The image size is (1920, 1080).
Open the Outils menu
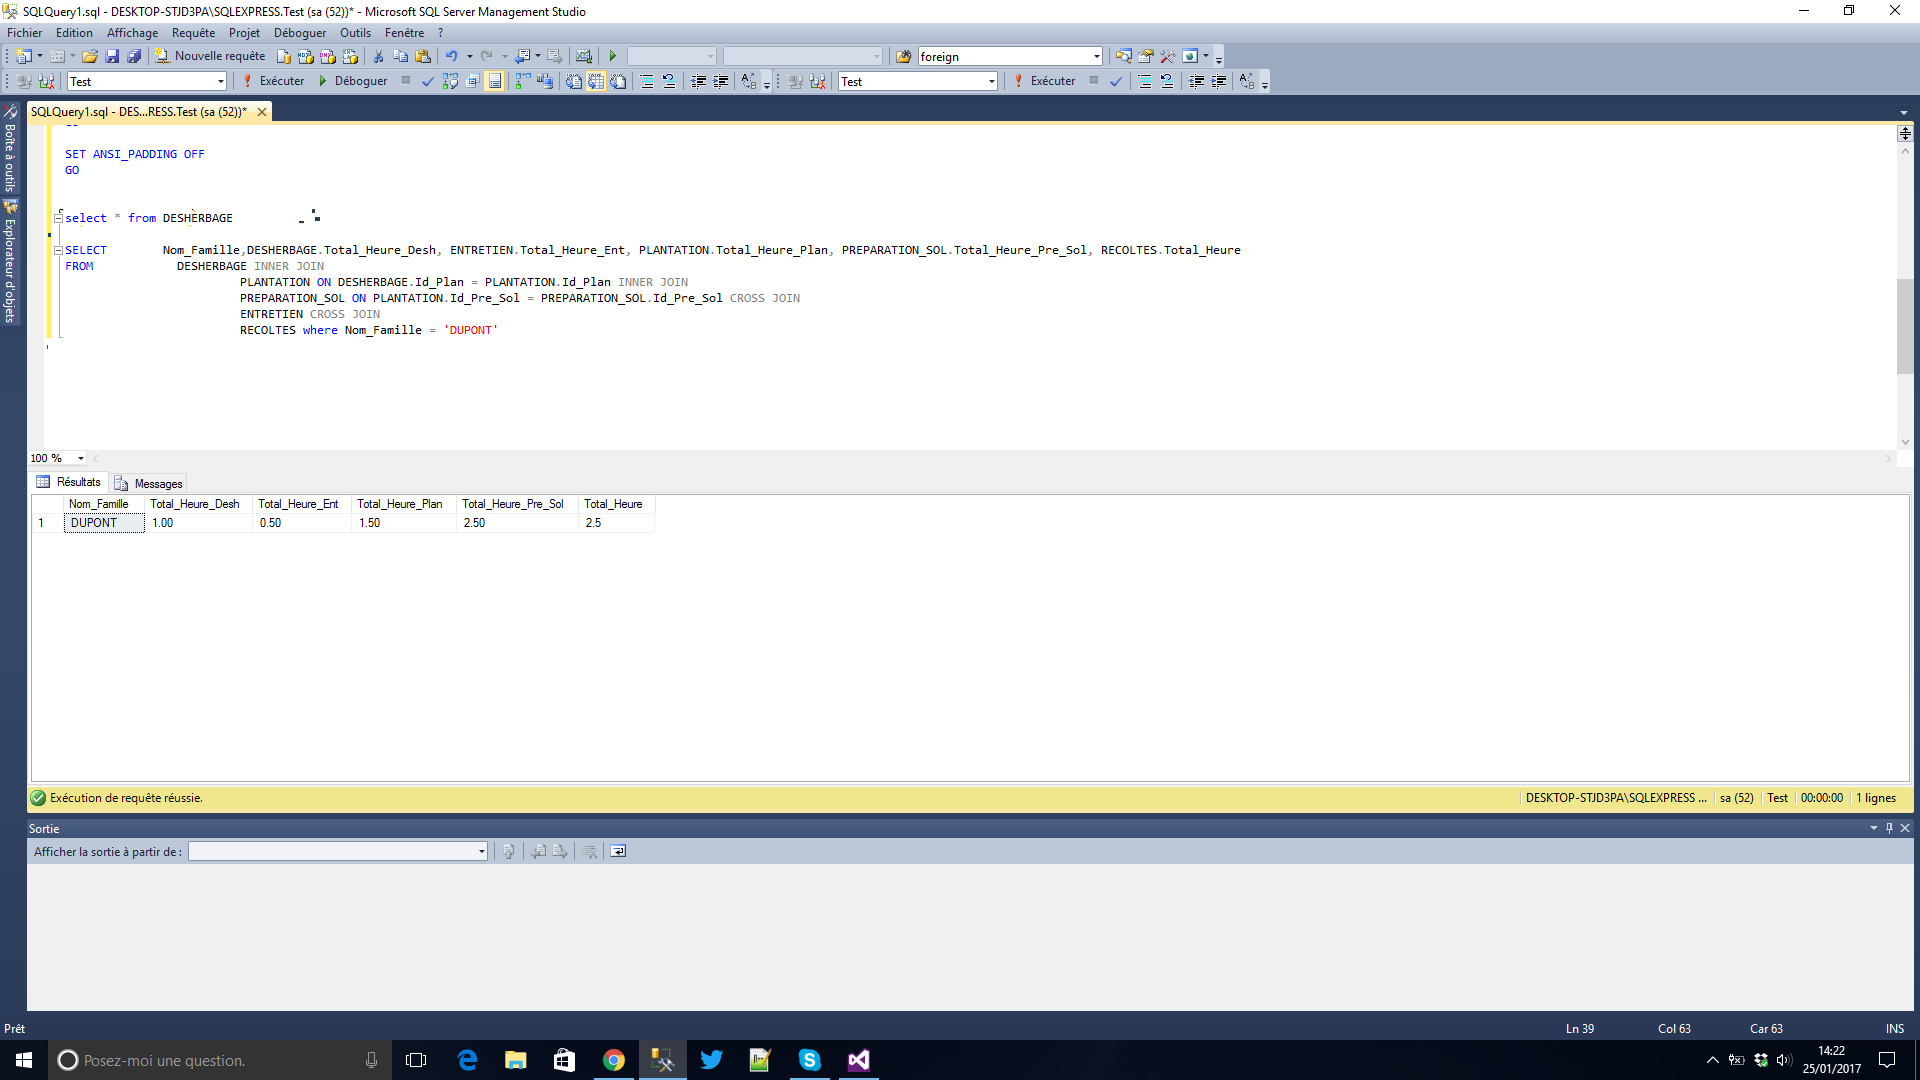click(x=355, y=33)
